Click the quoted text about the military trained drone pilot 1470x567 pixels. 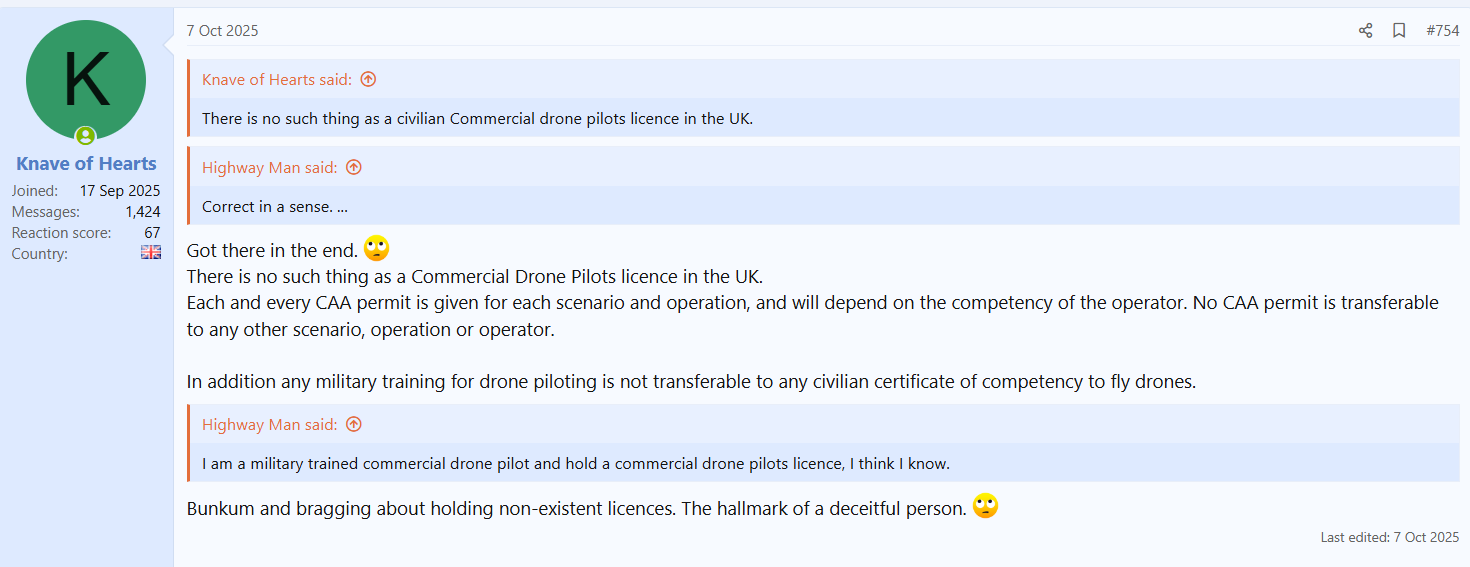(x=575, y=464)
